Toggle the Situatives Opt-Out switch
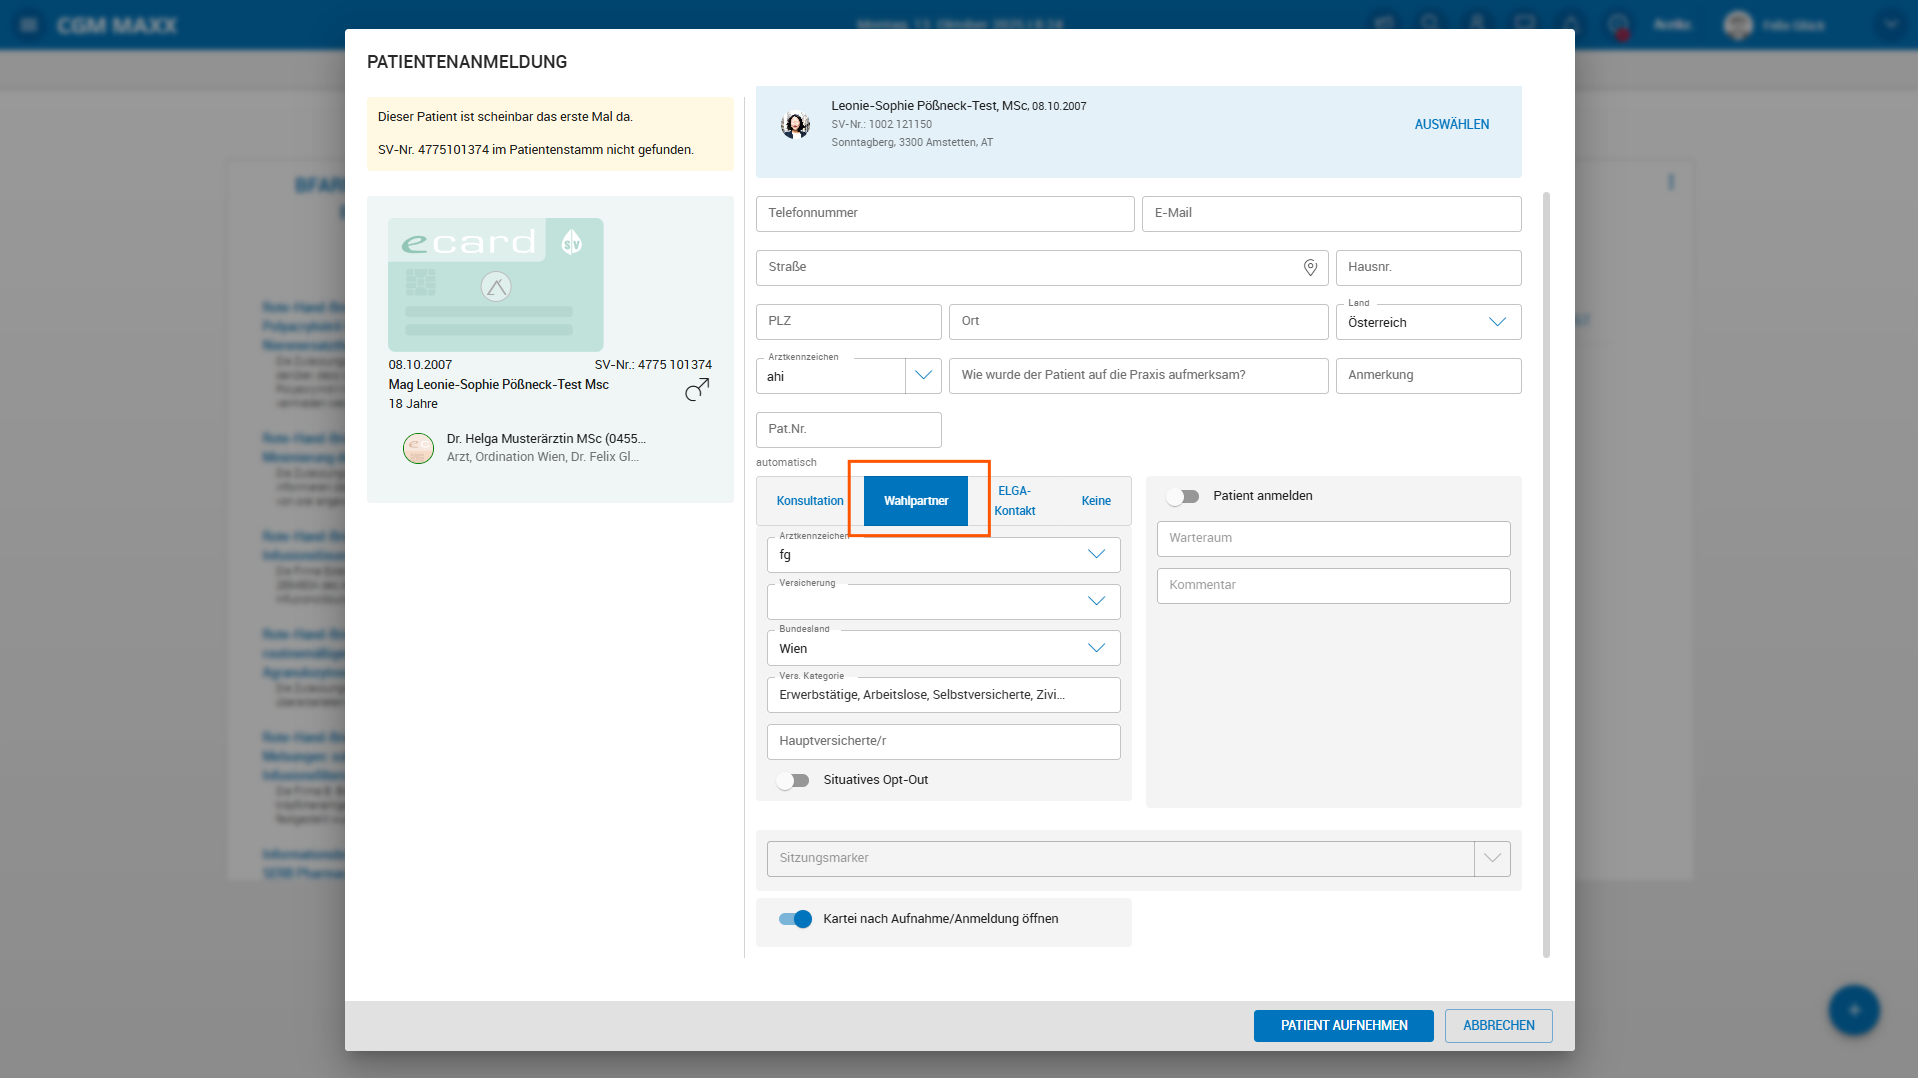This screenshot has width=1918, height=1078. [793, 781]
